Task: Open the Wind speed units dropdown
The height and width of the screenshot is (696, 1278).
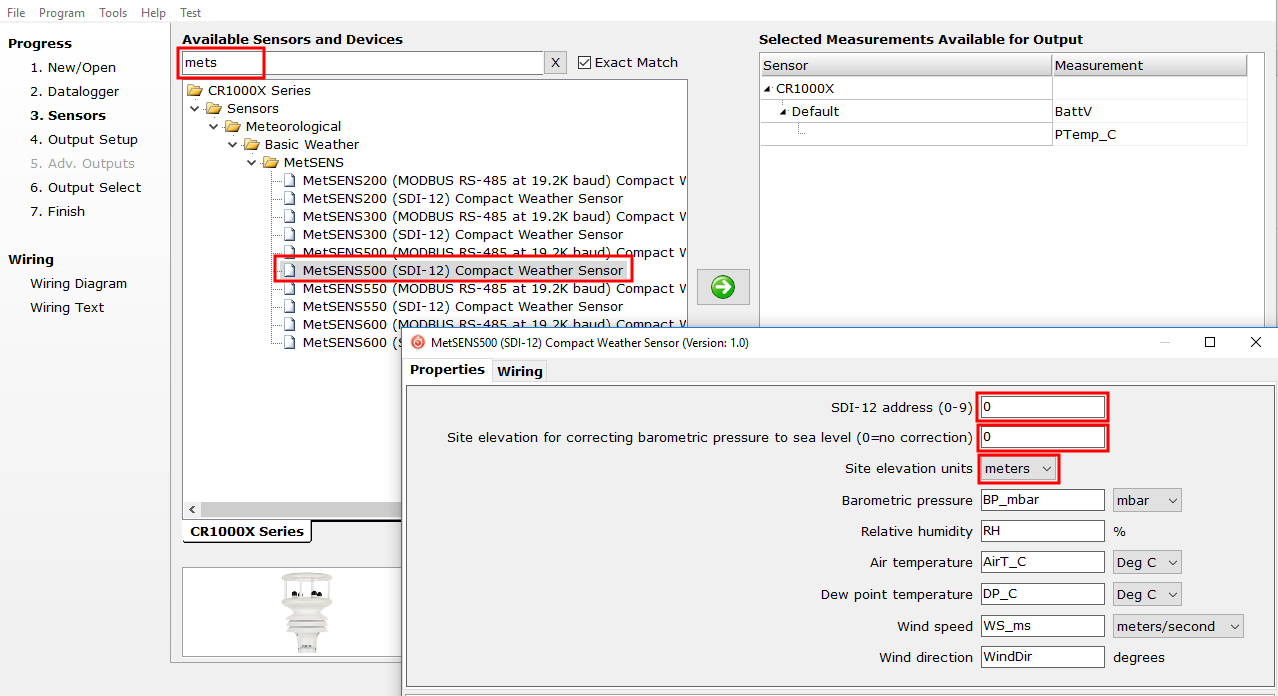Action: (x=1178, y=627)
